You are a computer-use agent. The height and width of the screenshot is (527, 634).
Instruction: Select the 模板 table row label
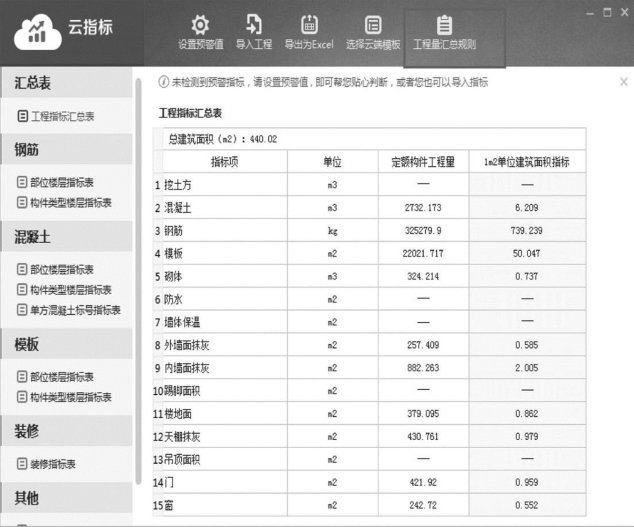[x=173, y=254]
